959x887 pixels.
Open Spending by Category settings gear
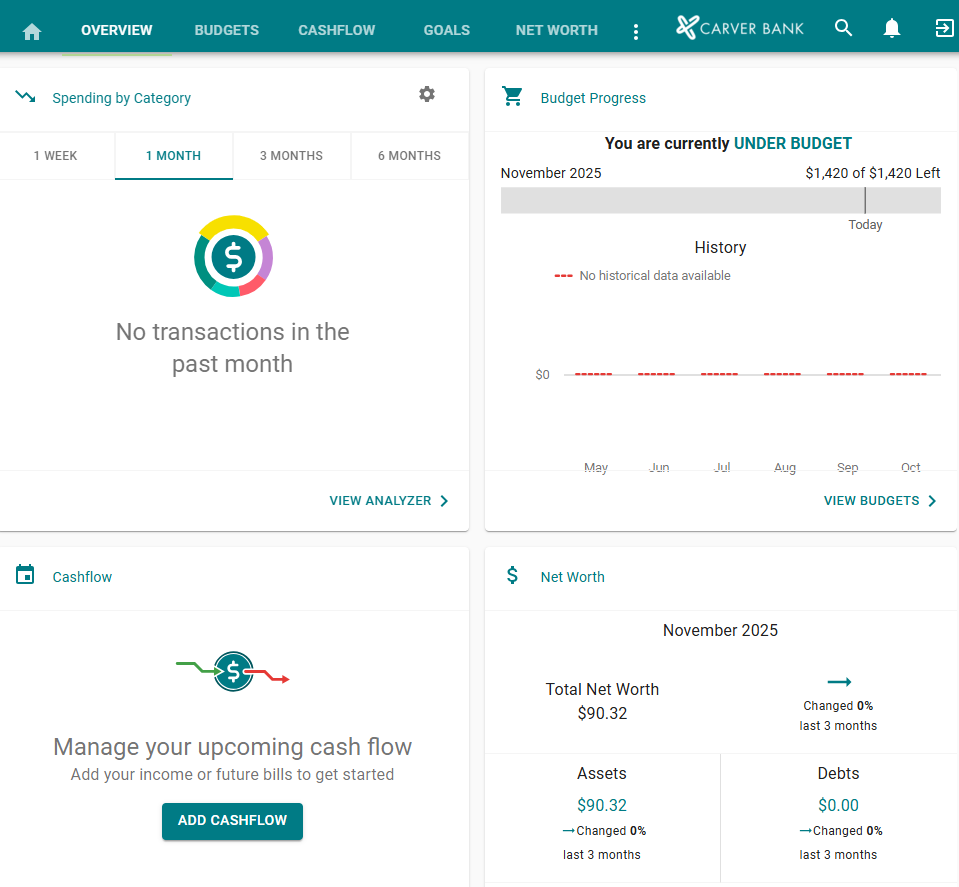(427, 94)
